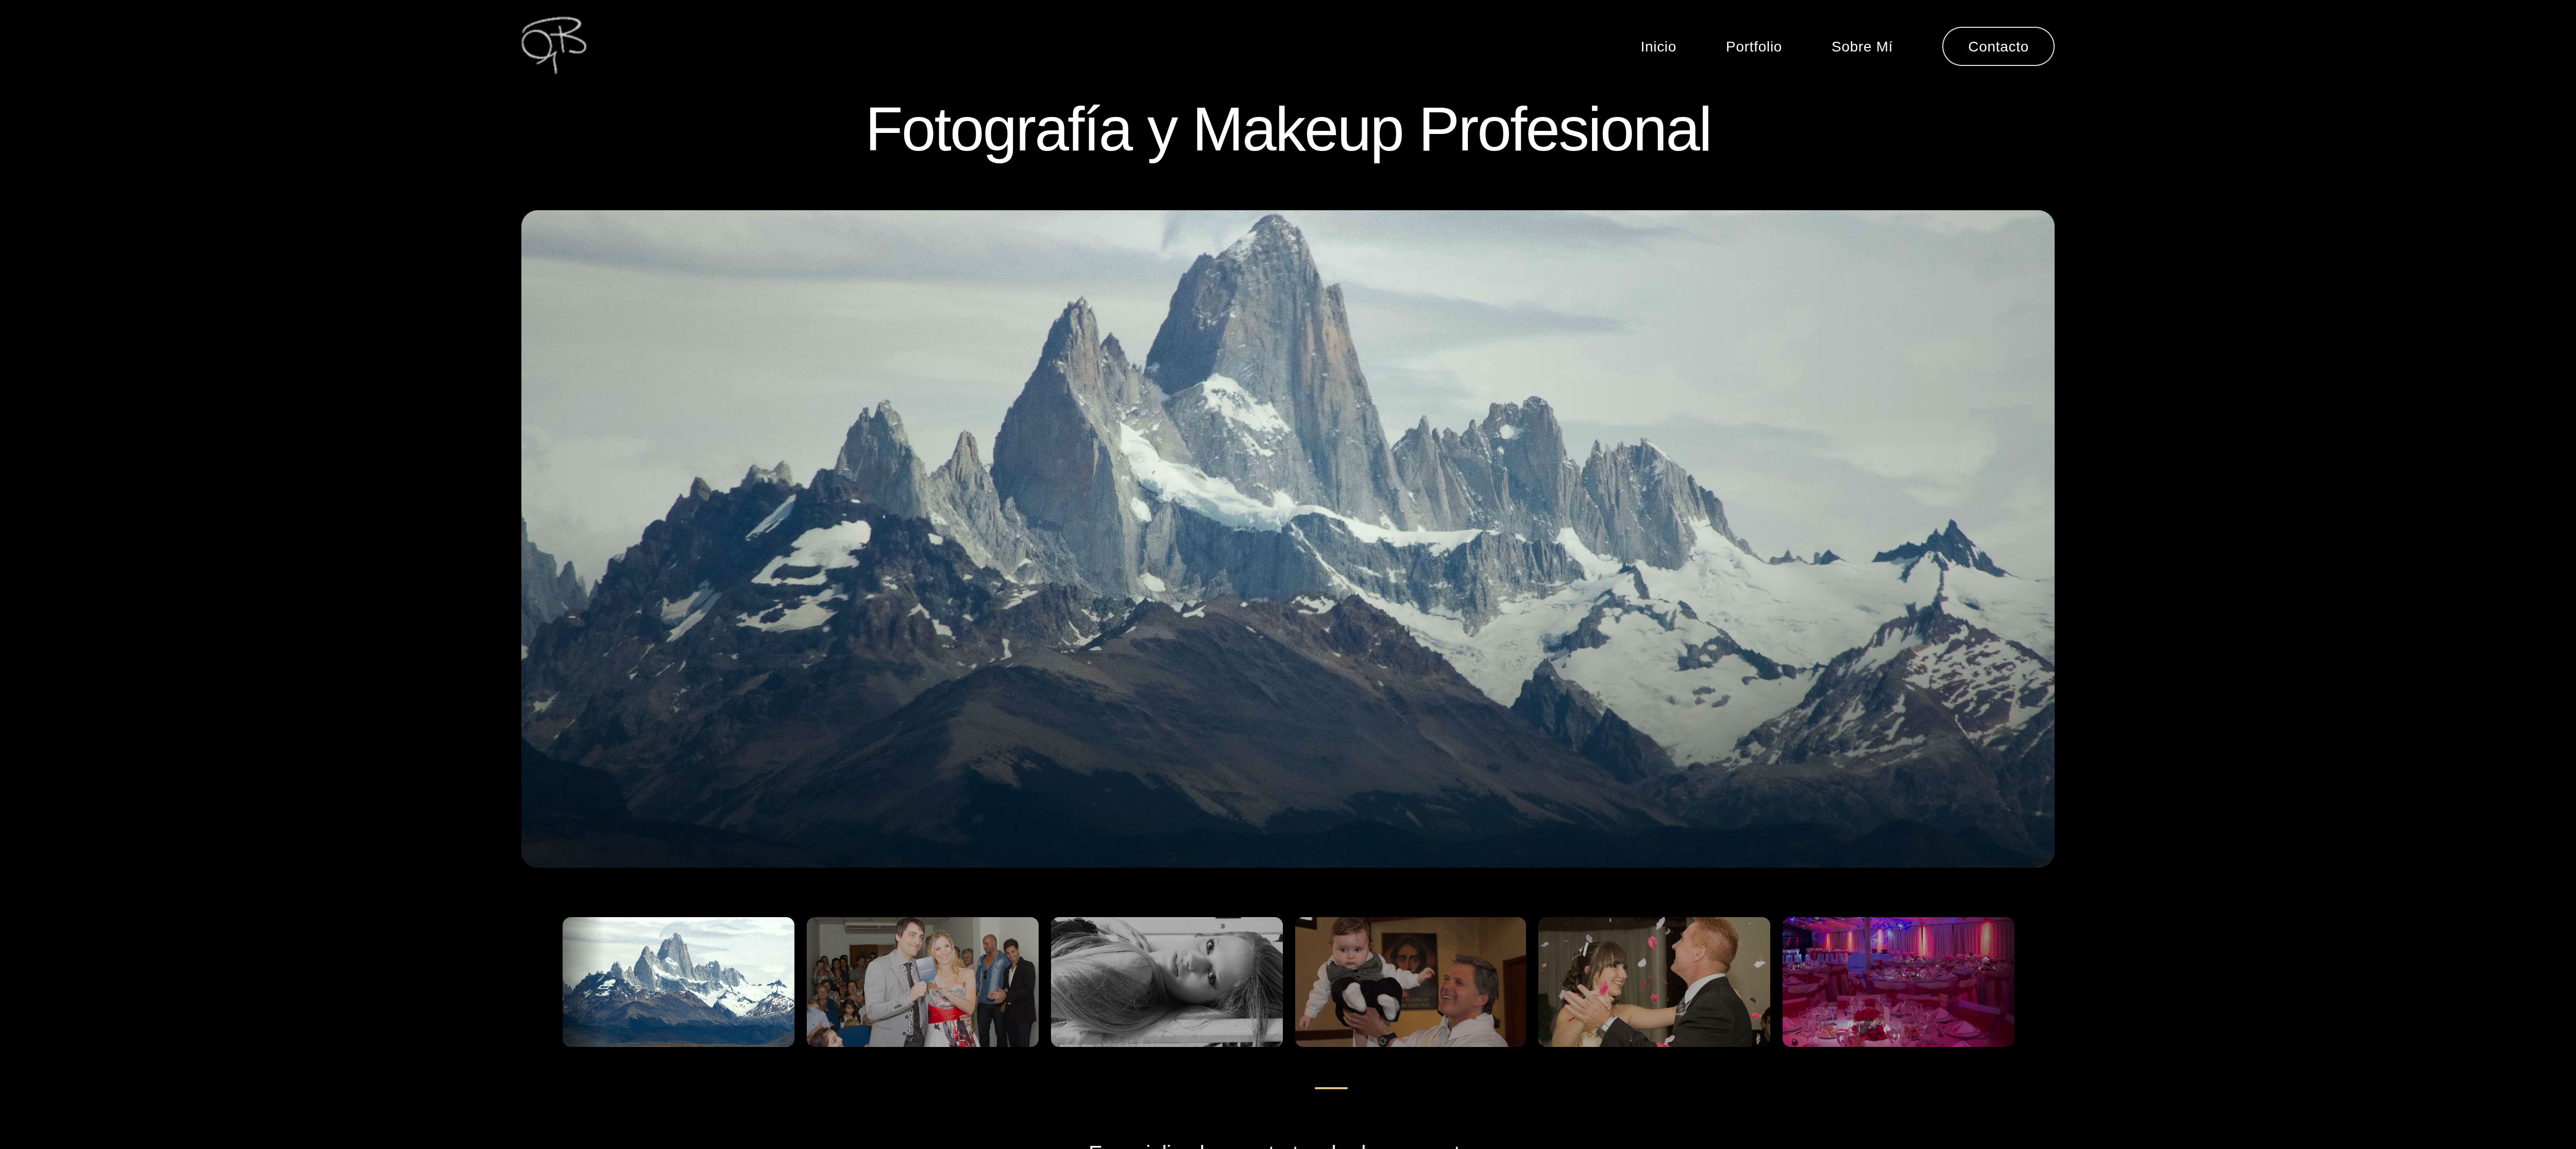
Task: Navigate to the Sobre Mí section
Action: pos(1861,47)
